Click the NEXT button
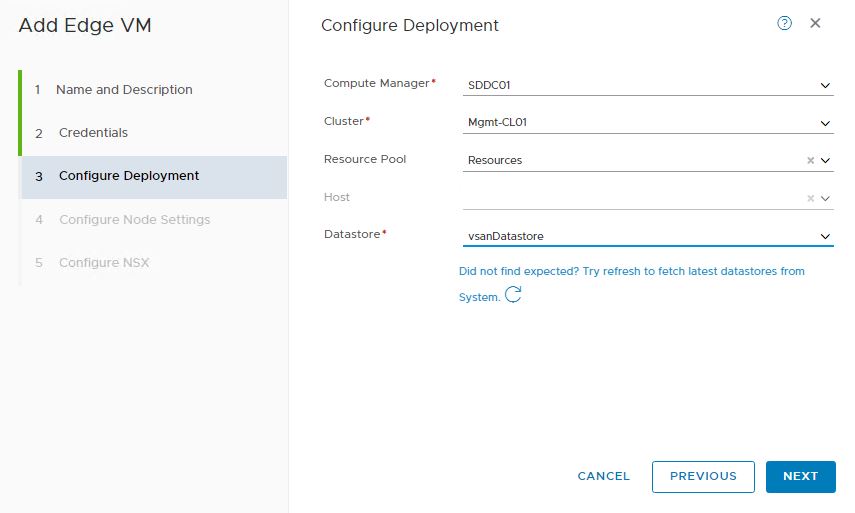 [800, 477]
